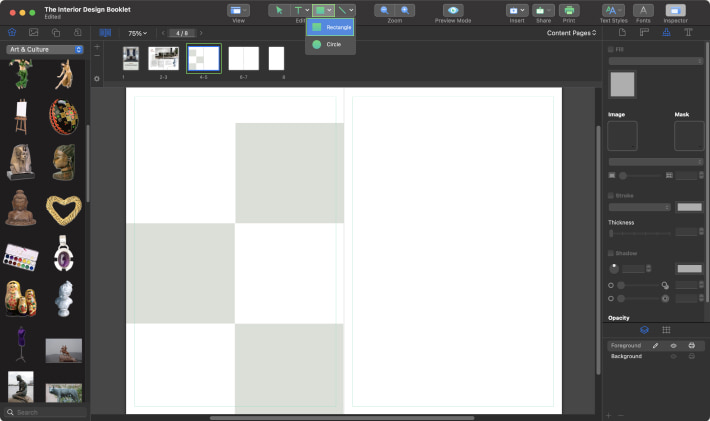Image resolution: width=710 pixels, height=421 pixels.
Task: Open the Insert dropdown
Action: coord(517,10)
